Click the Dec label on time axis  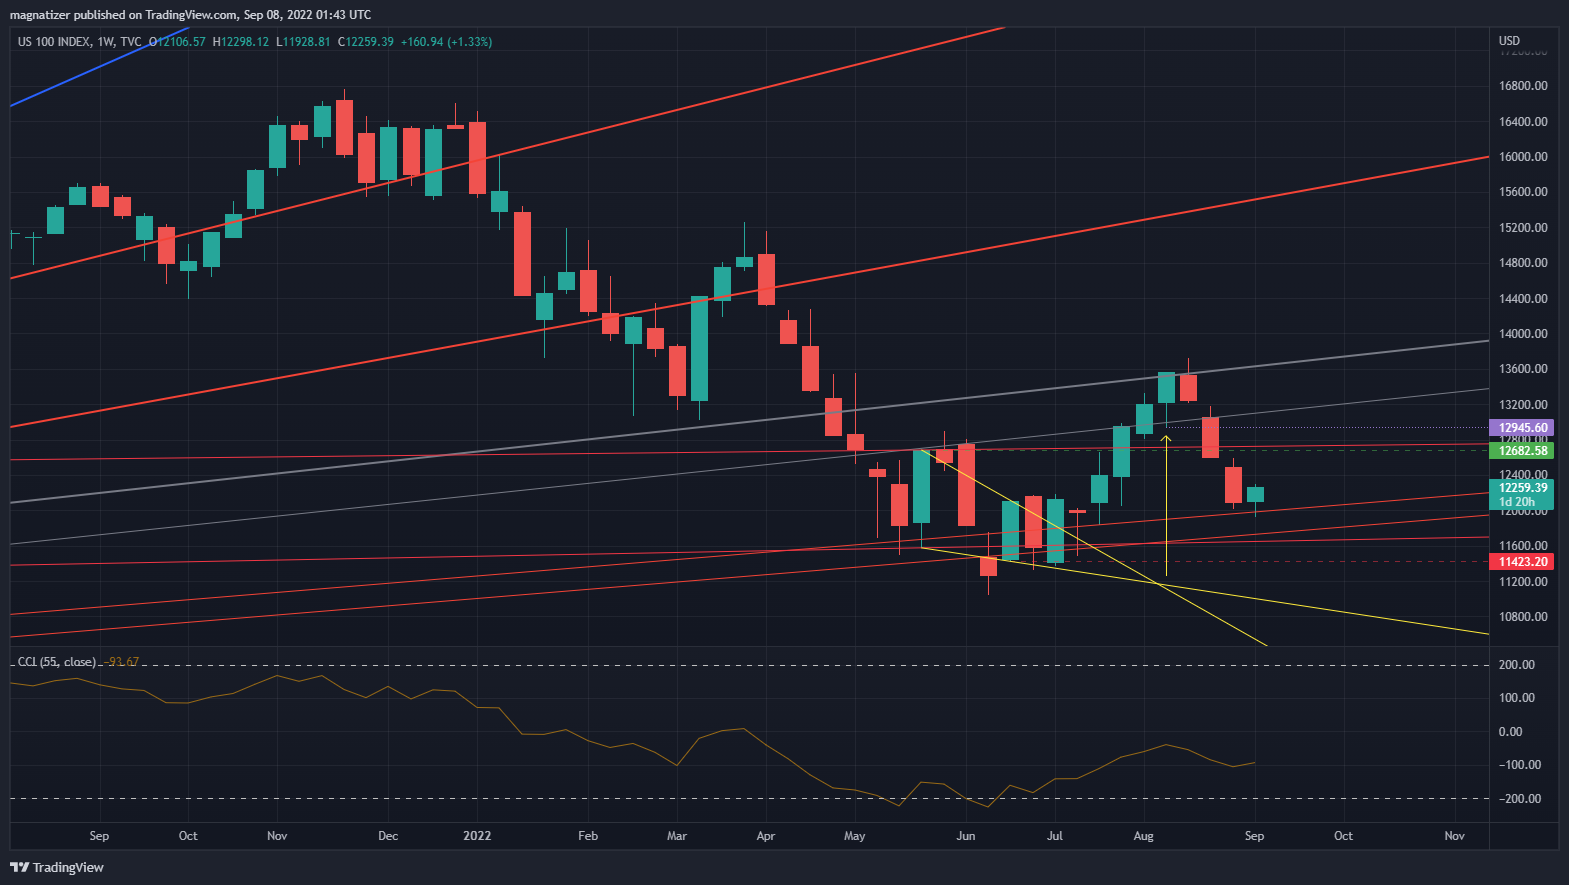[x=388, y=836]
